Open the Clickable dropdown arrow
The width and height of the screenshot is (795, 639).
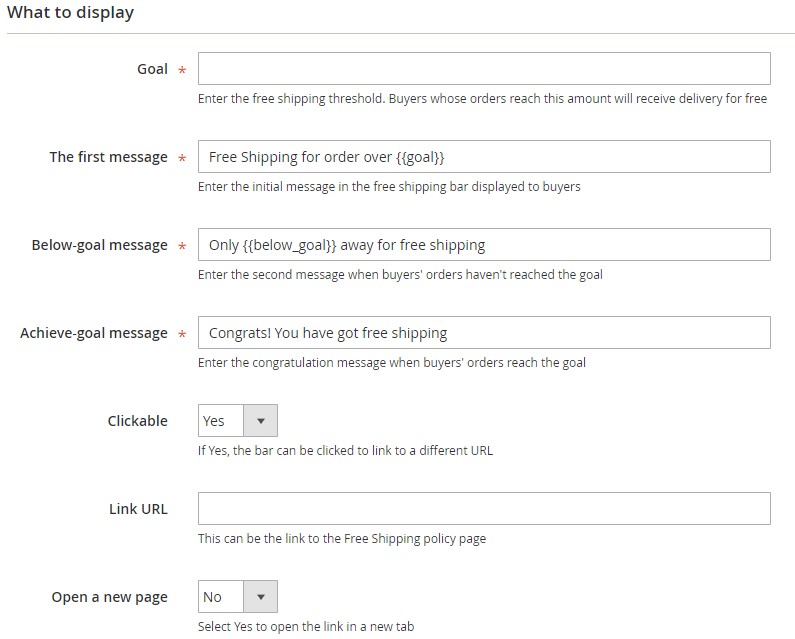[x=261, y=420]
